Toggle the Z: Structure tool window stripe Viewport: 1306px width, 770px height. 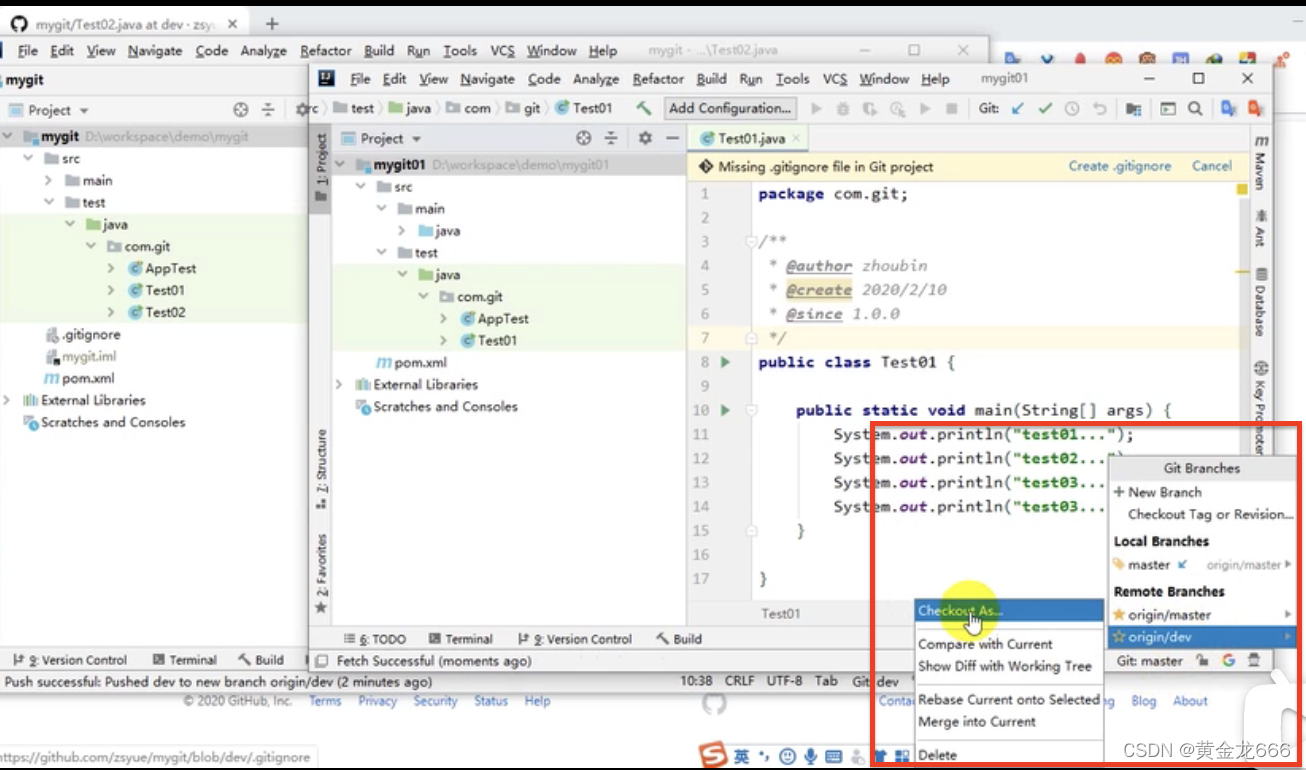tap(321, 470)
